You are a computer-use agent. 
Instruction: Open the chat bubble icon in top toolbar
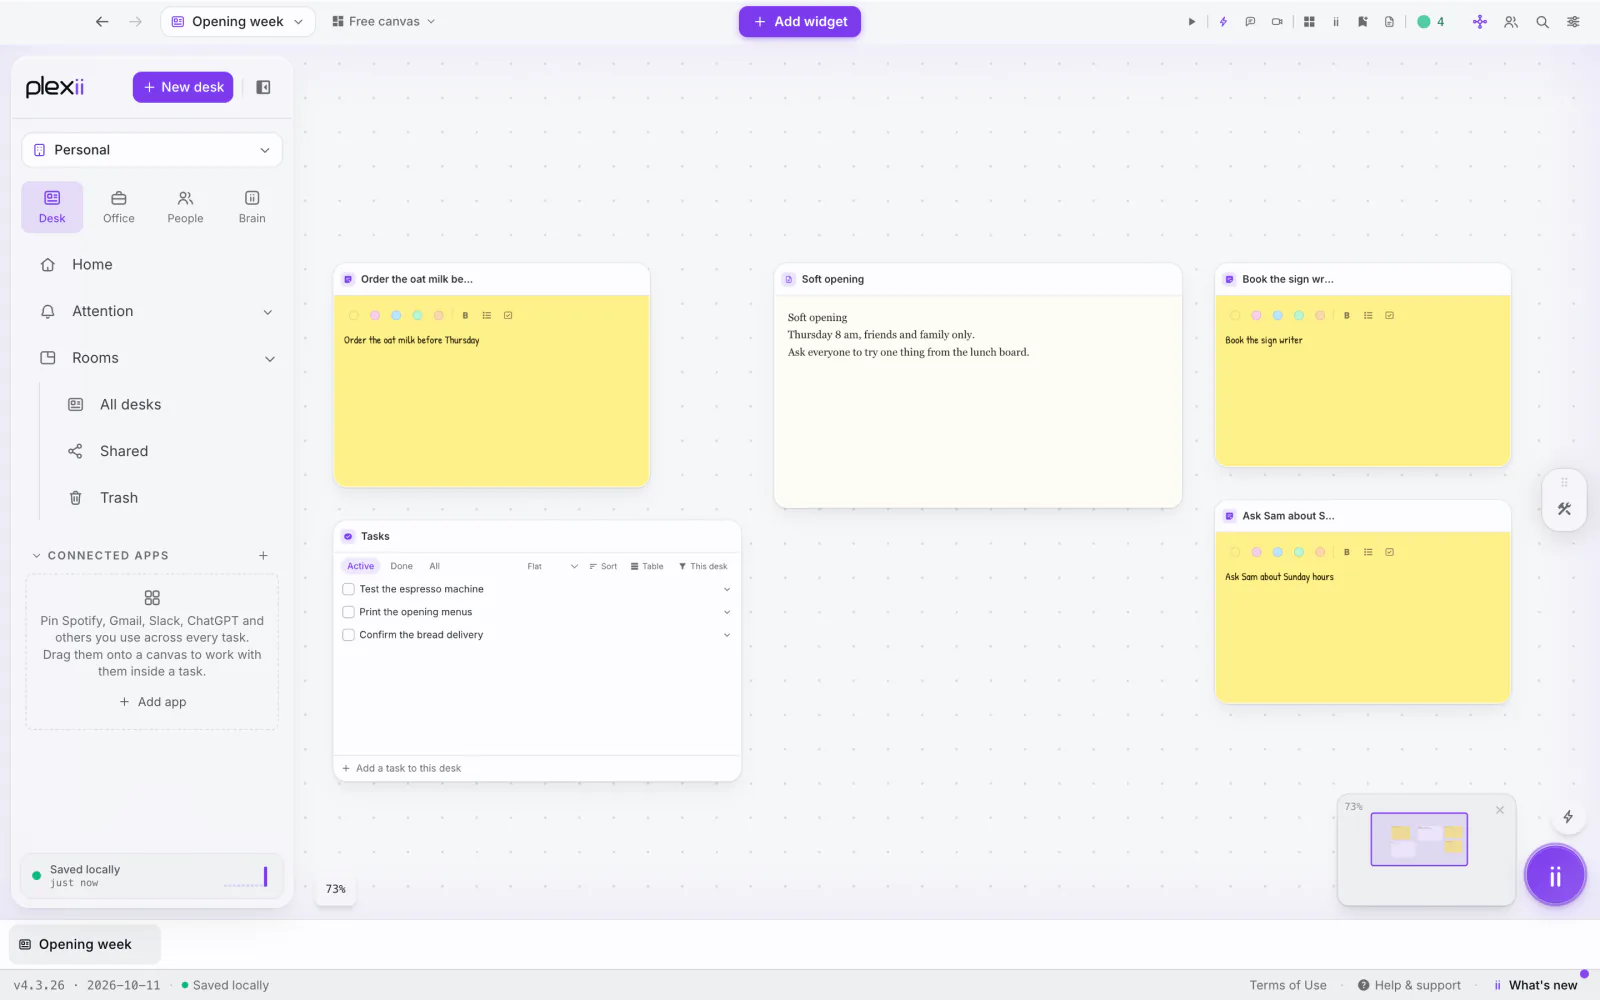[x=1250, y=22]
